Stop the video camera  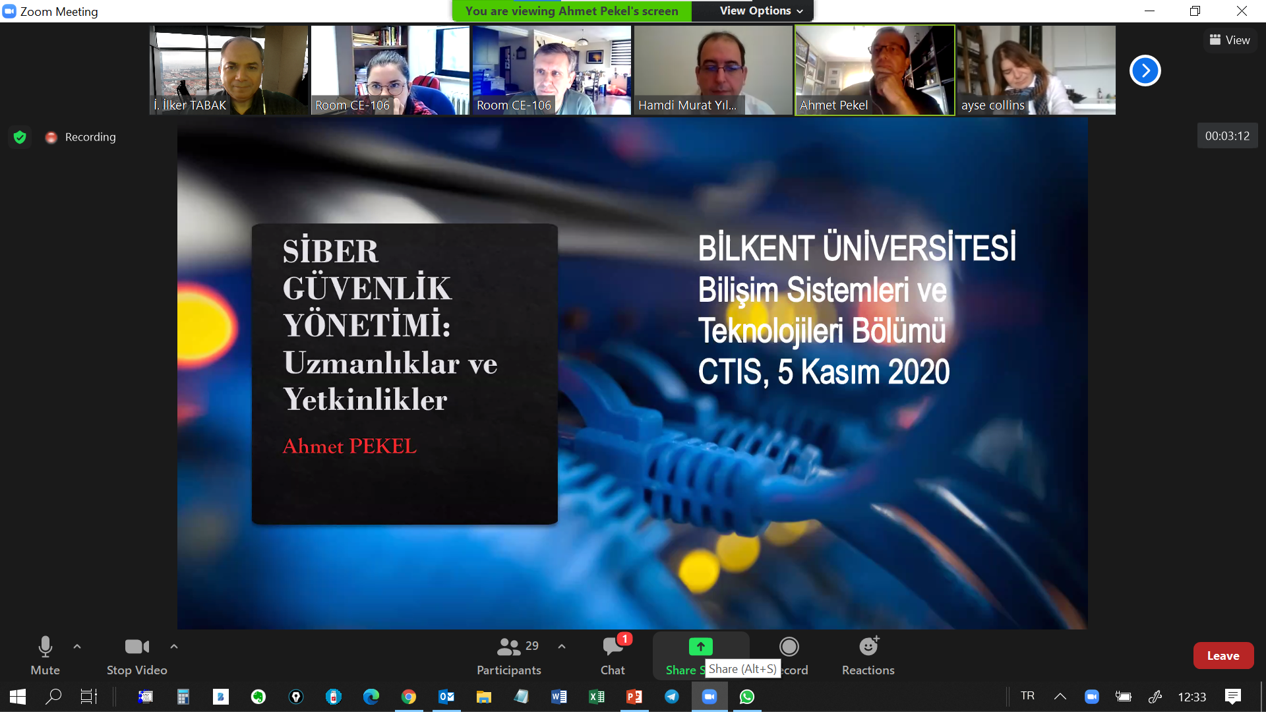(x=137, y=654)
